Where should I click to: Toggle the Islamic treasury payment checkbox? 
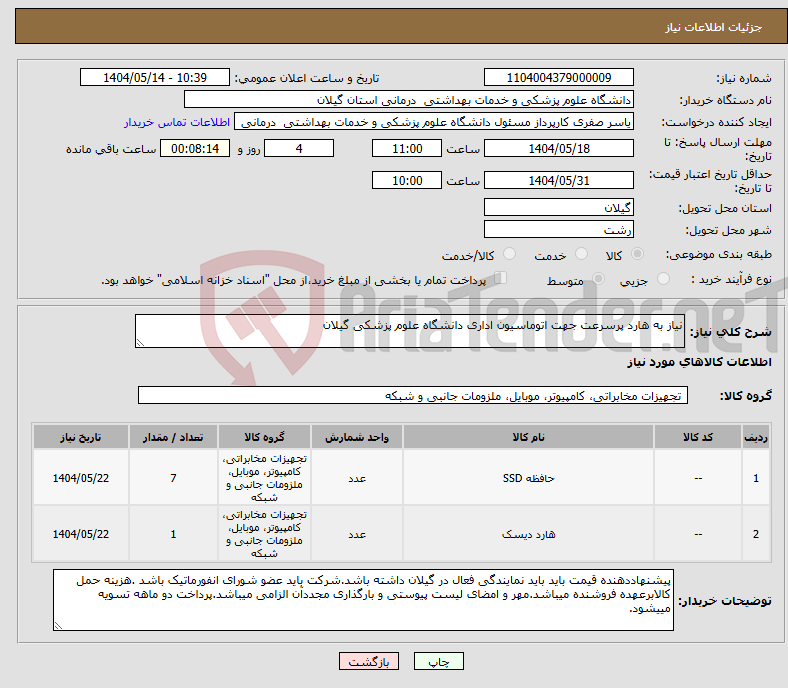click(x=501, y=278)
